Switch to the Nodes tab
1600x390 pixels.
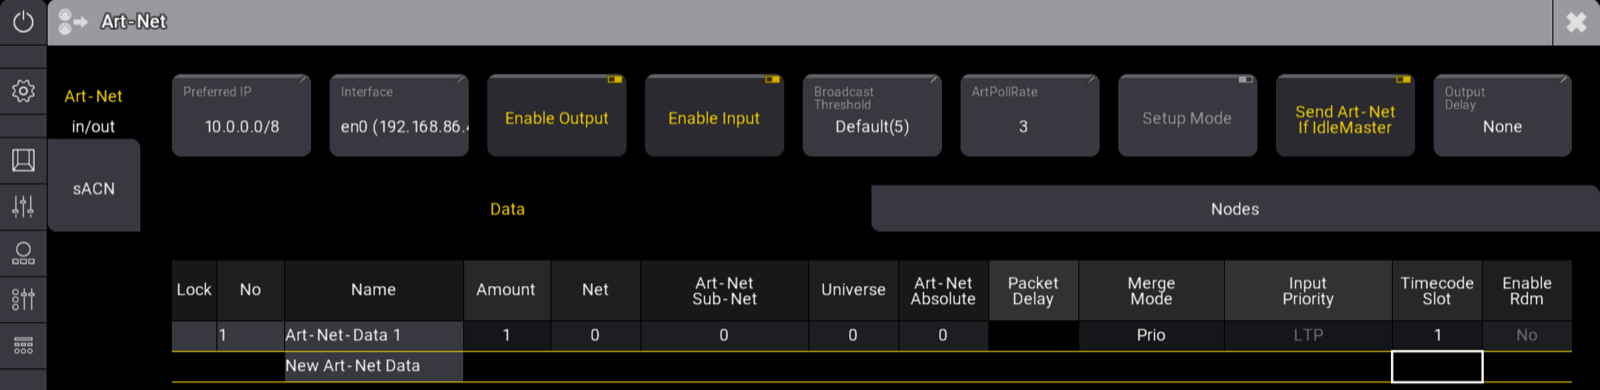(1235, 208)
